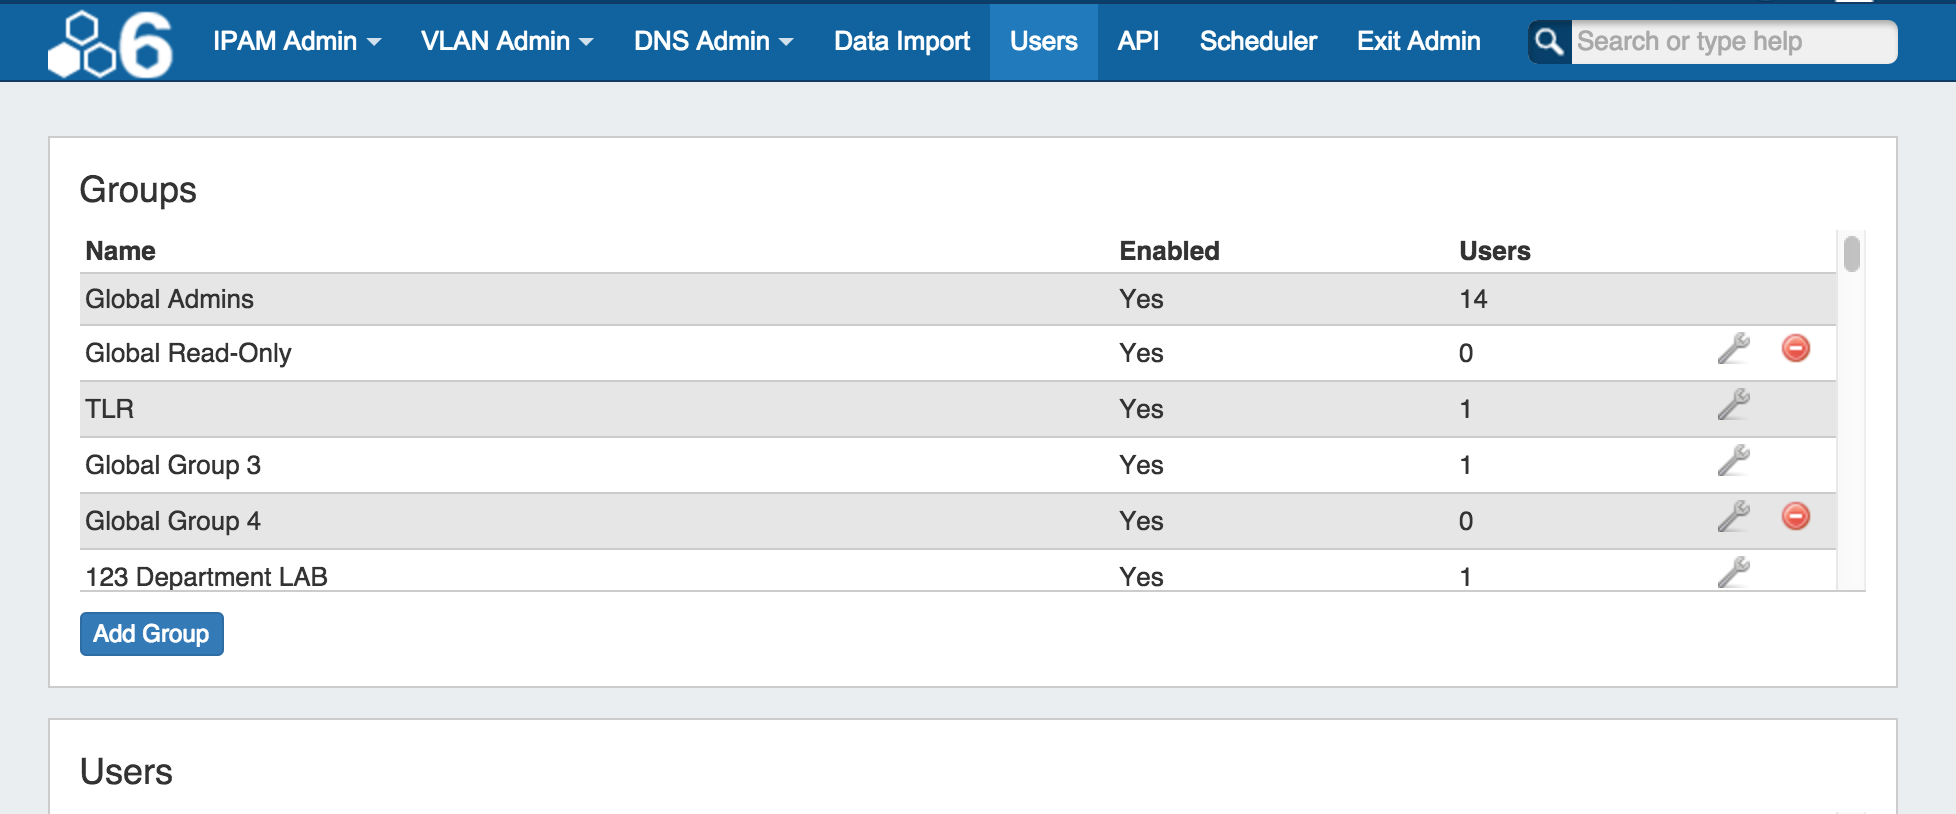This screenshot has width=1956, height=814.
Task: Open TLR group settings wrench
Action: (1733, 405)
